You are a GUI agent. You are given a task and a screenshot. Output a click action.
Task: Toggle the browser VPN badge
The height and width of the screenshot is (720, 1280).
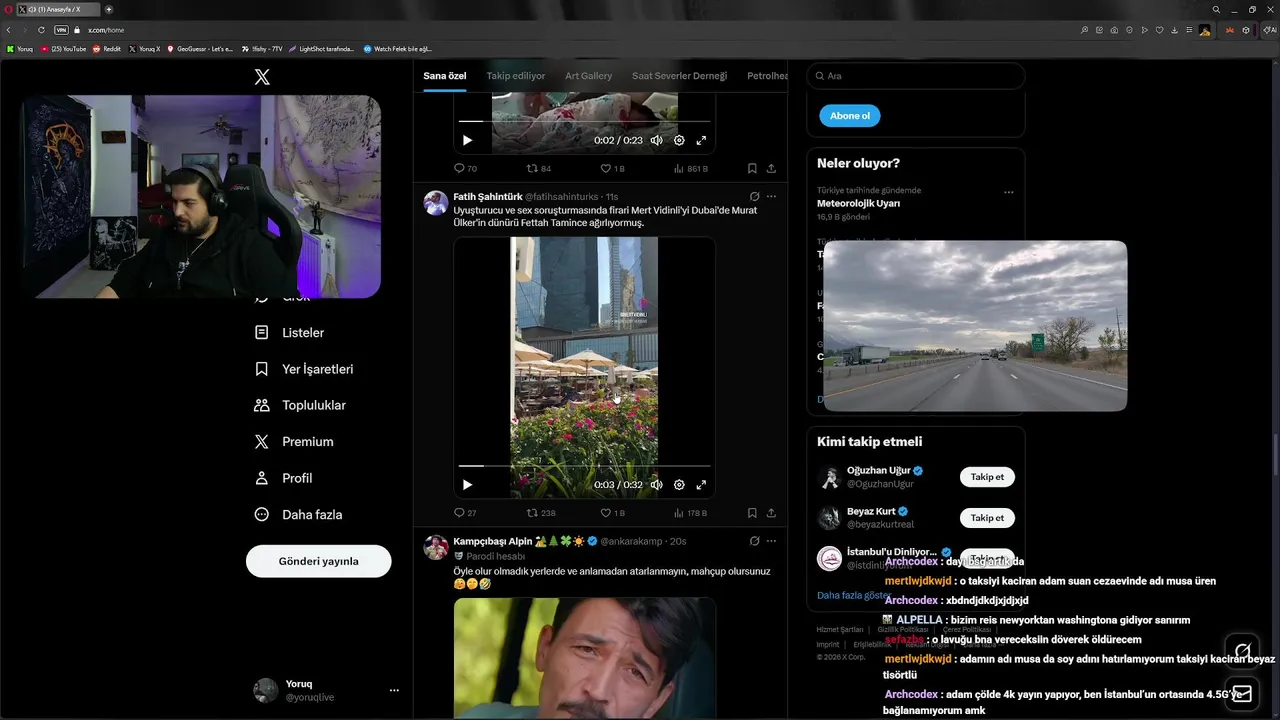[61, 30]
